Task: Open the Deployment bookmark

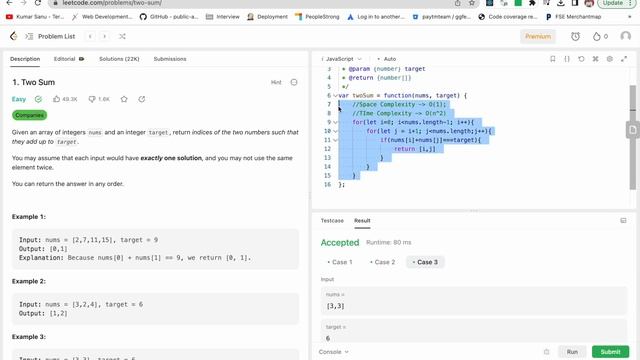Action: (267, 17)
